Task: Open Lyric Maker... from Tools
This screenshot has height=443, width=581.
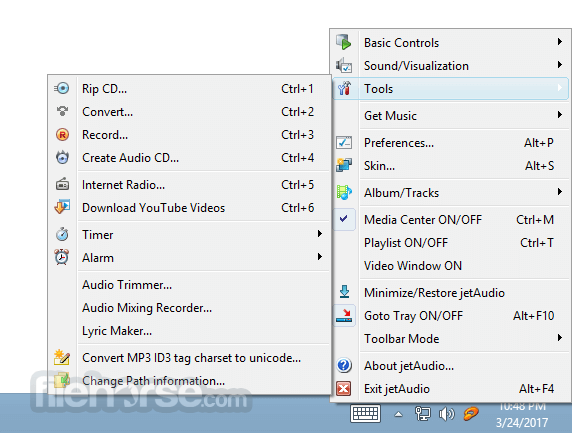Action: tap(189, 331)
